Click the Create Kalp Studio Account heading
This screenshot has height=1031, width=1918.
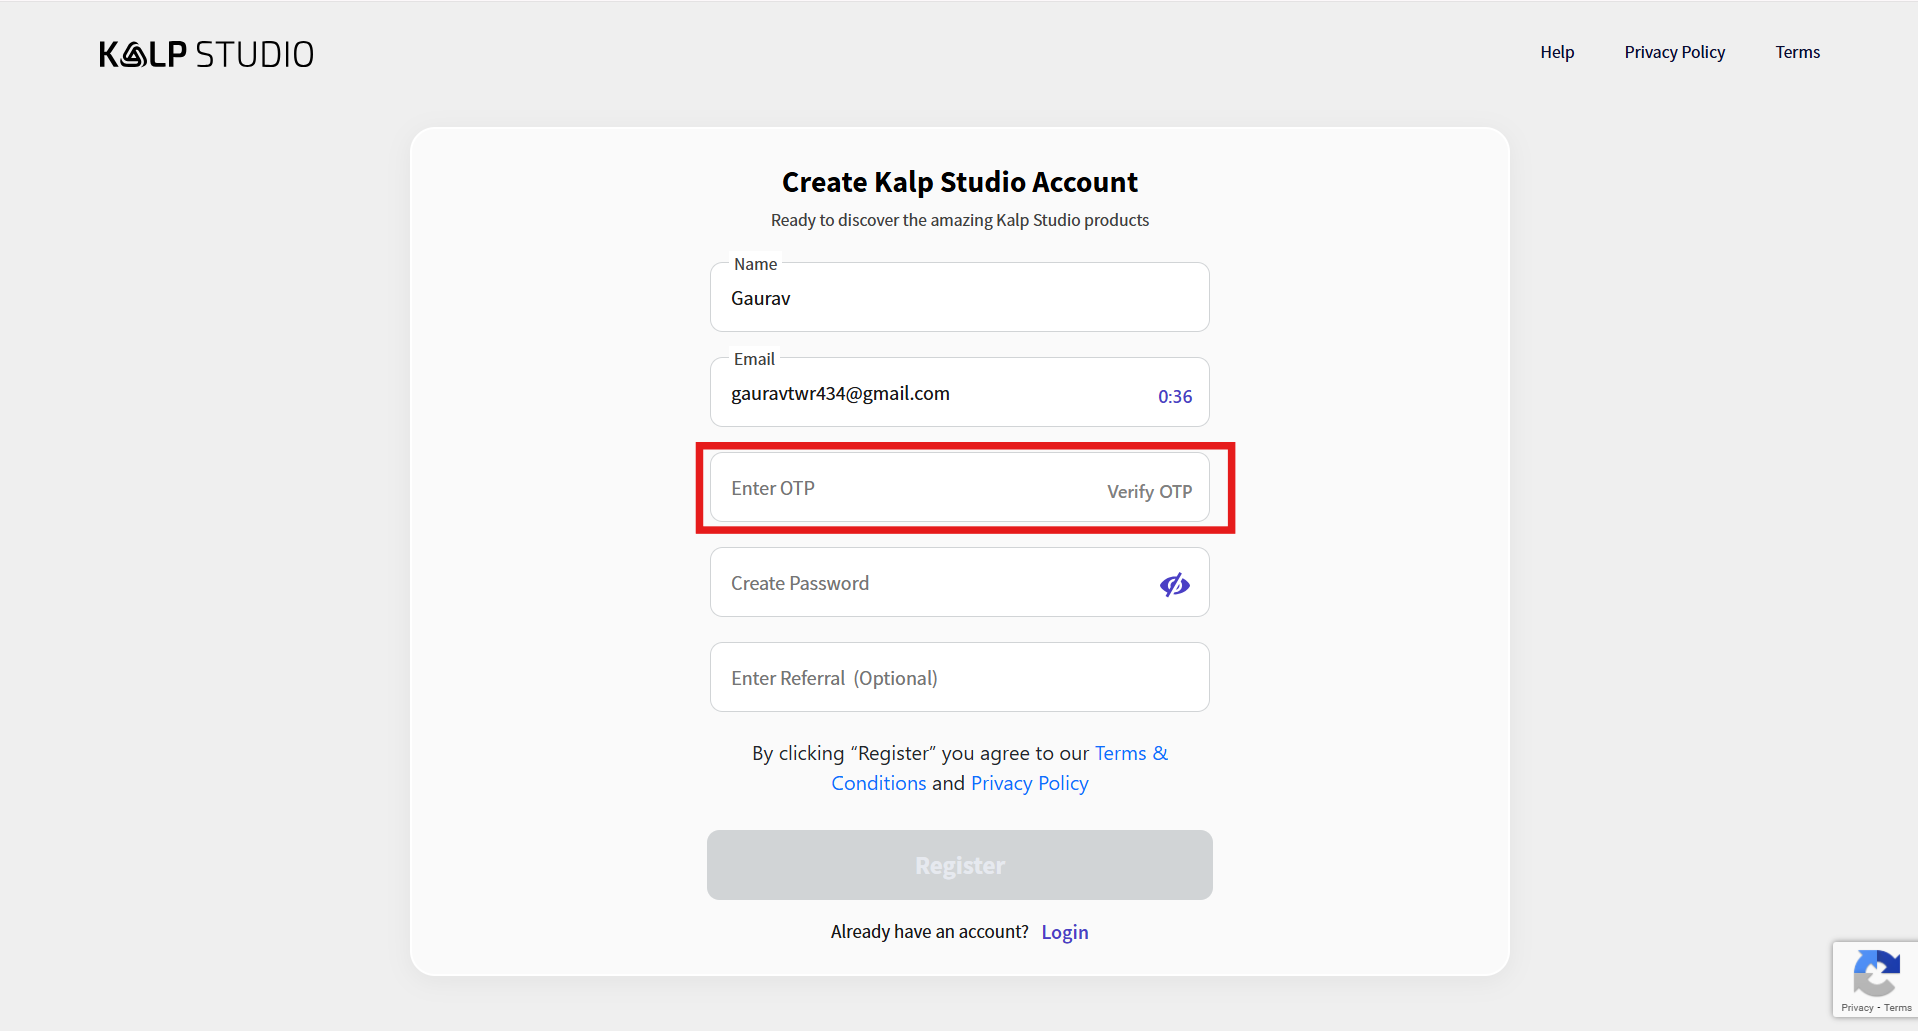pyautogui.click(x=959, y=182)
